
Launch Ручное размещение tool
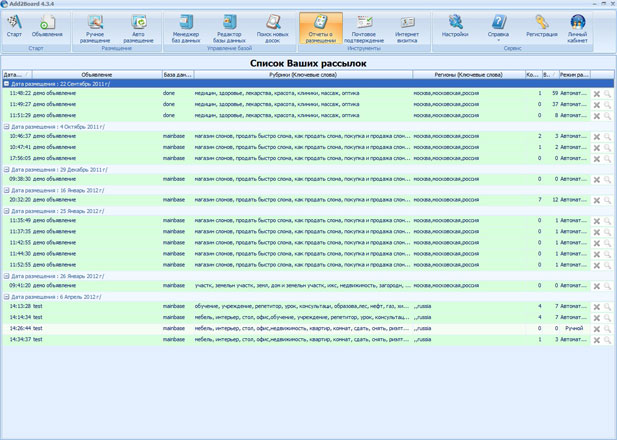95,28
